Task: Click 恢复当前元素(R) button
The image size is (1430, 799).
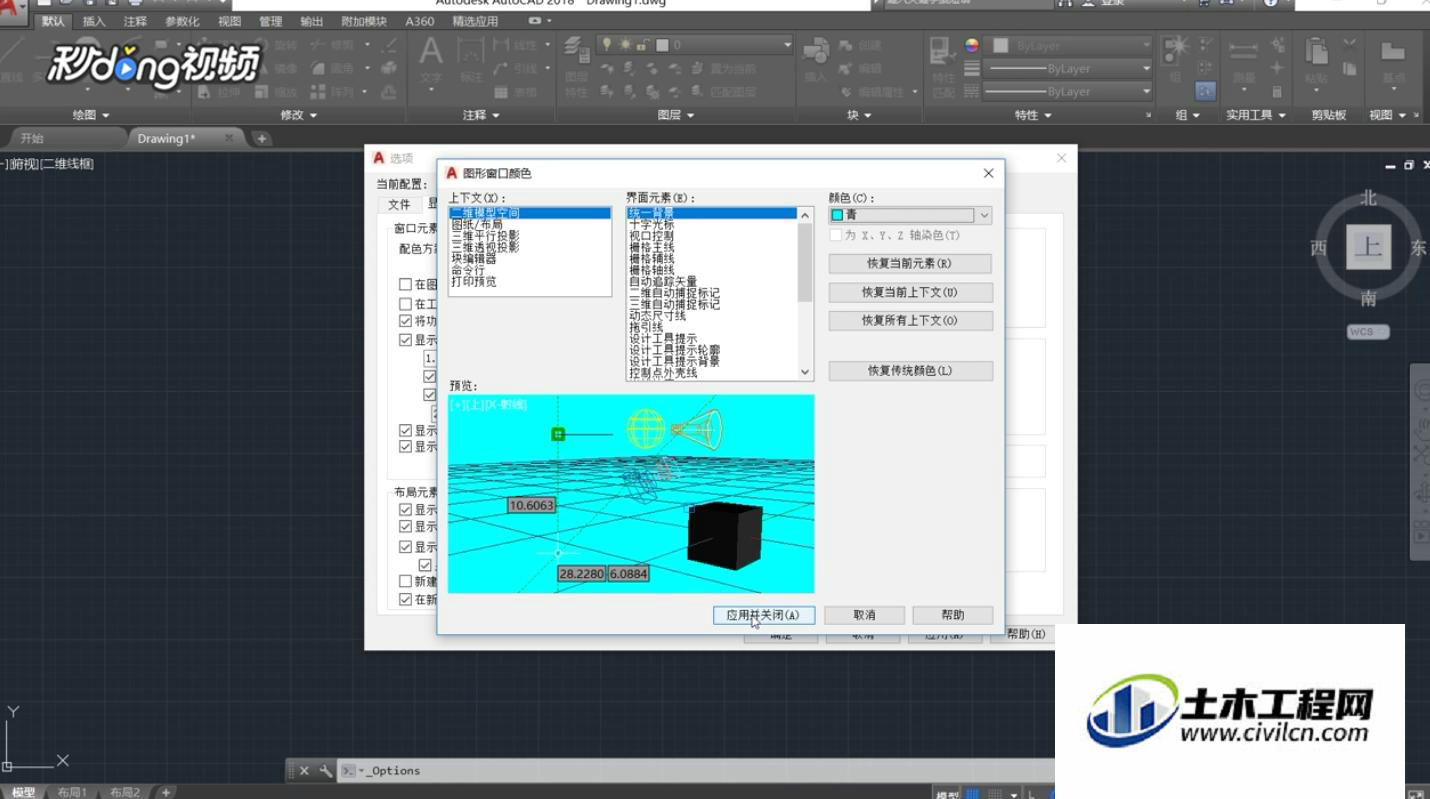Action: (x=909, y=264)
